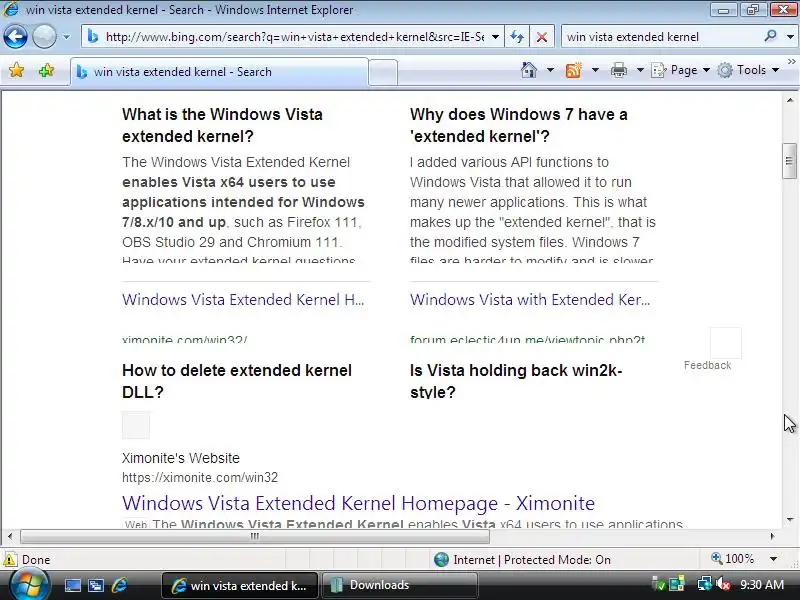800x600 pixels.
Task: Expand the address bar history dropdown
Action: [495, 37]
